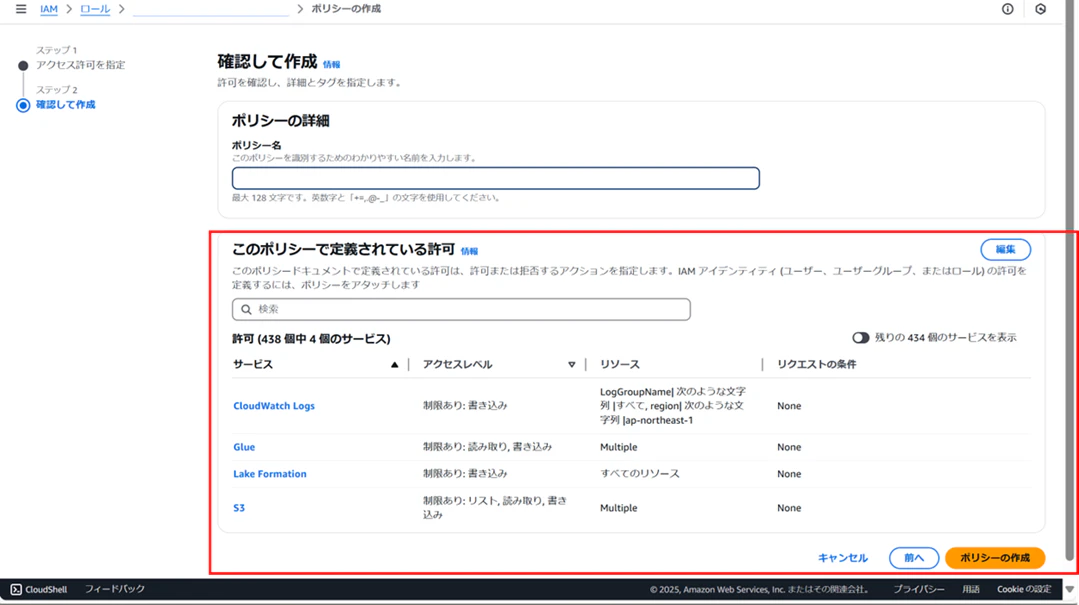Open the S3 service link

[x=239, y=508]
